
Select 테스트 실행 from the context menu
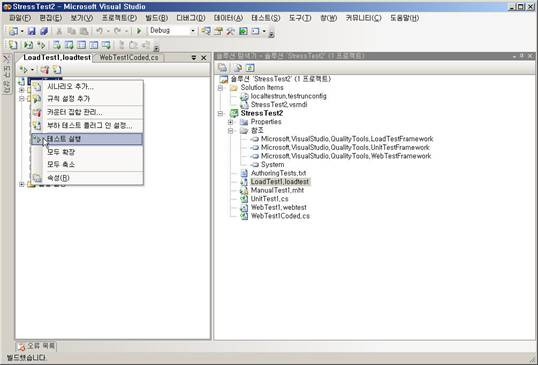(87, 139)
